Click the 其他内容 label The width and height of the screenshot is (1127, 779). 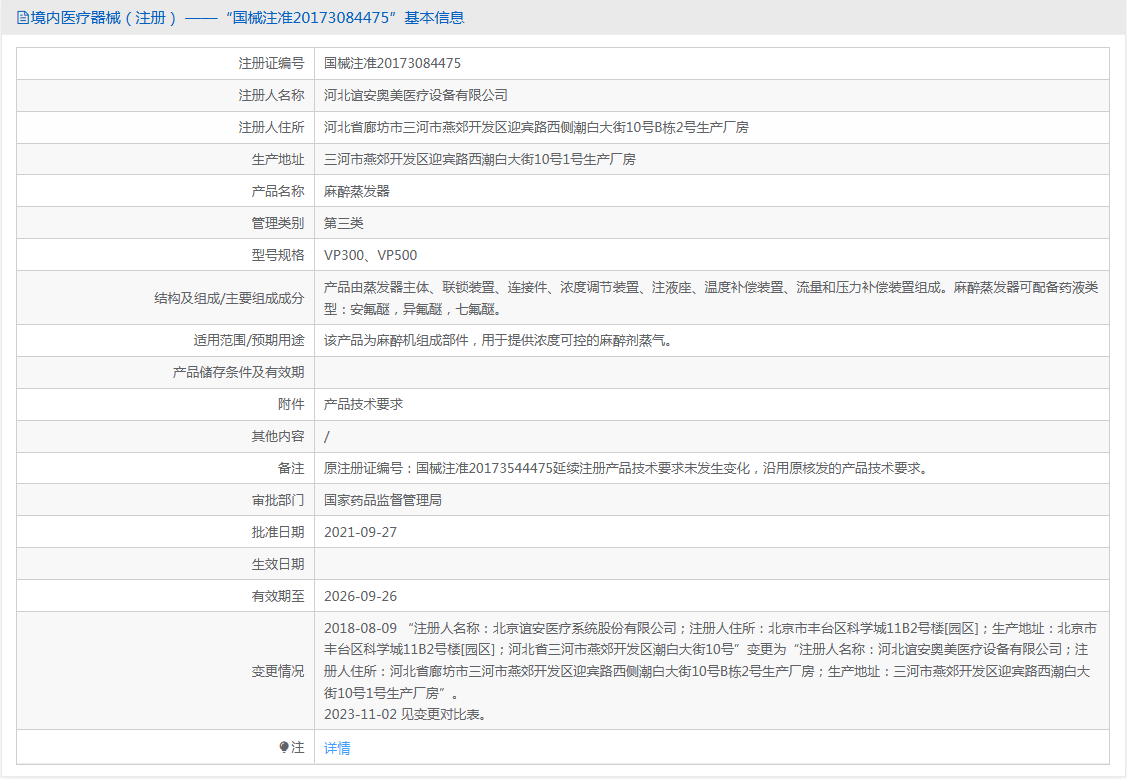(277, 436)
